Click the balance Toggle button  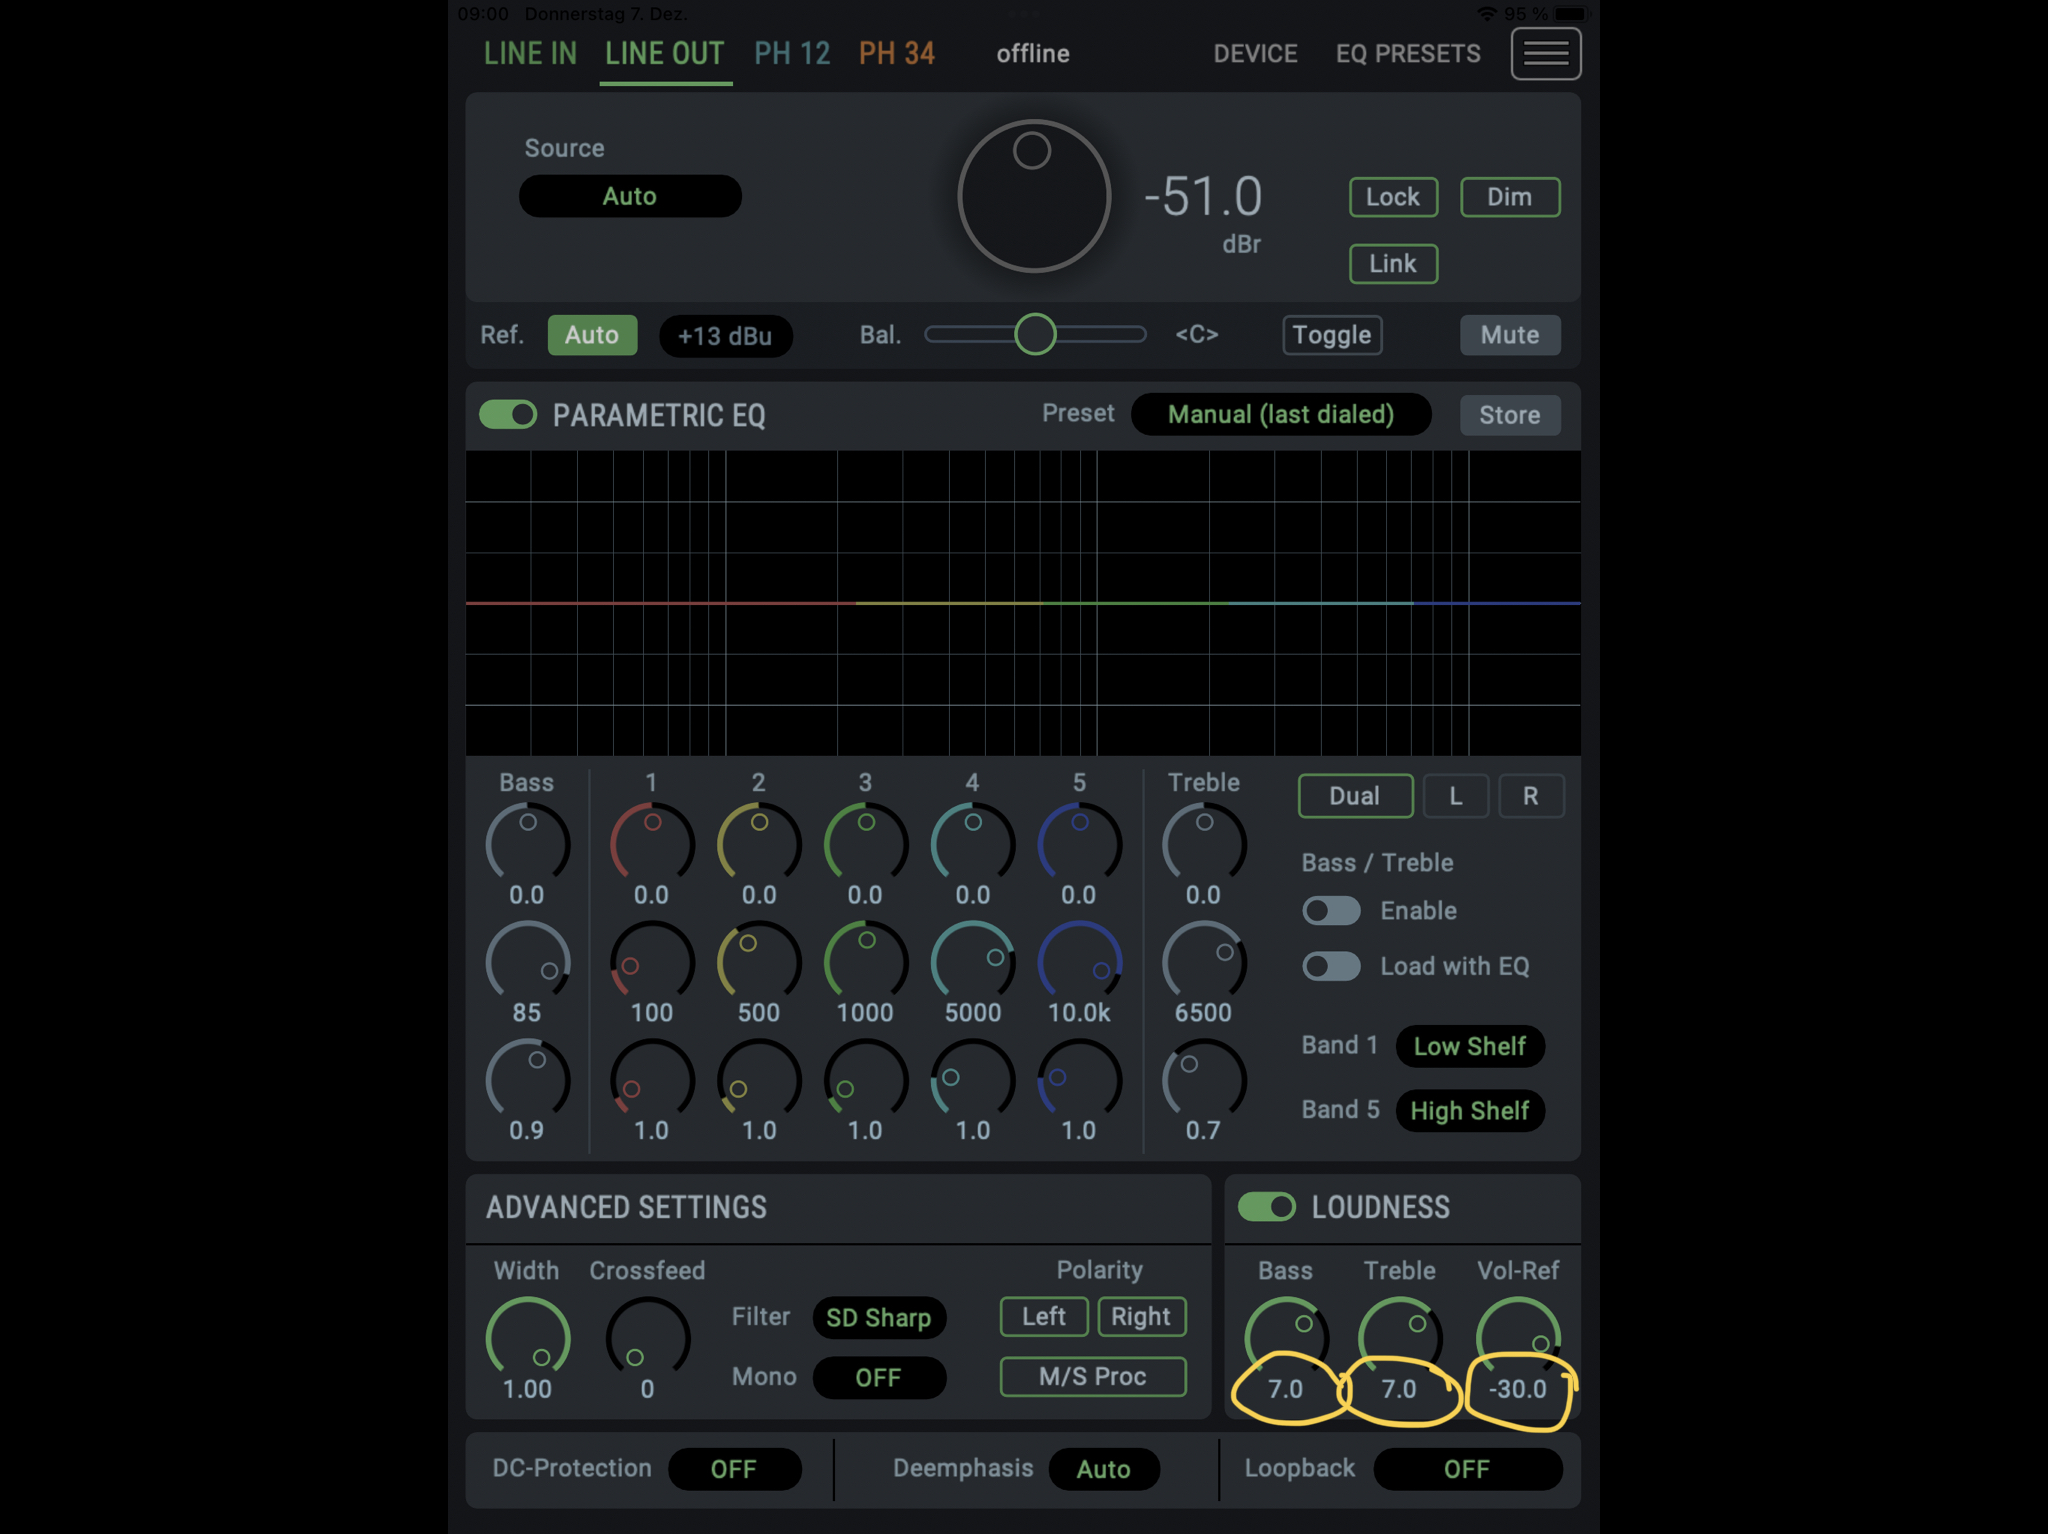click(1332, 335)
